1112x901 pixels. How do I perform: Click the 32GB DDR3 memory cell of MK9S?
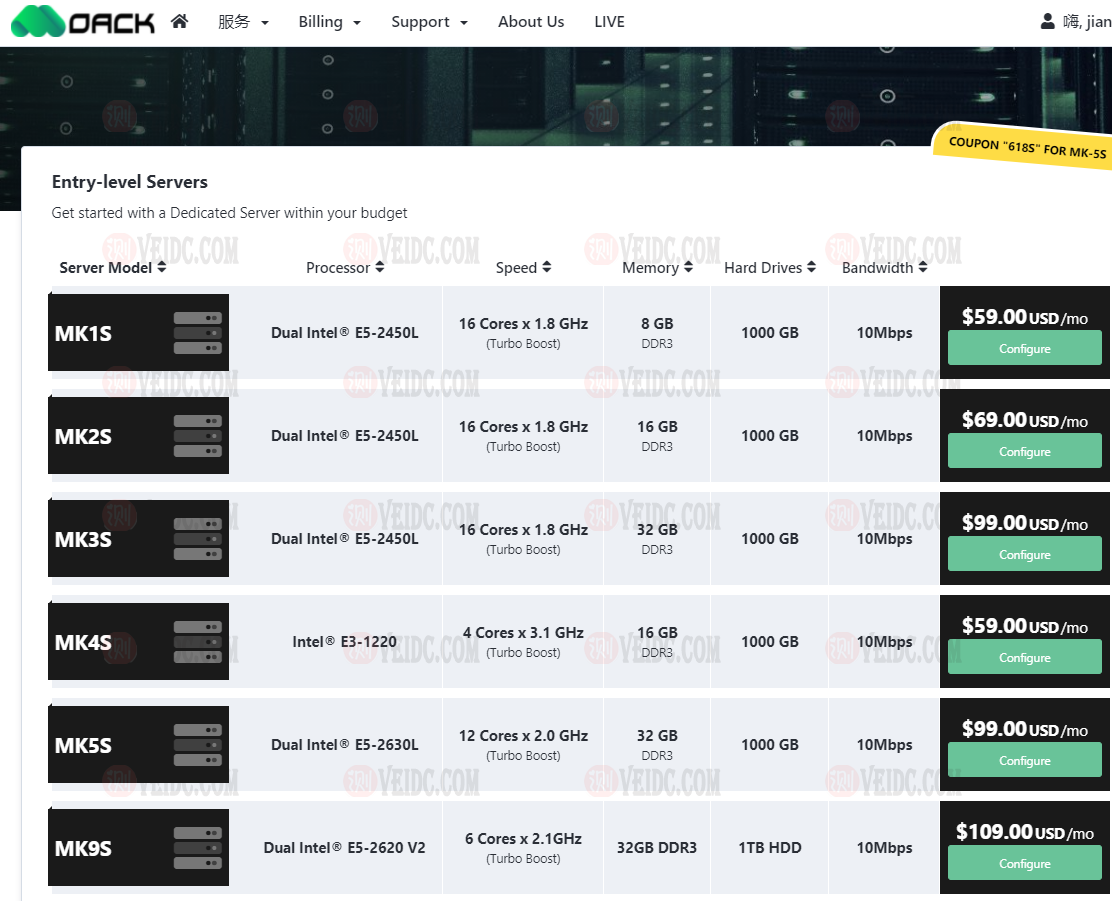657,847
